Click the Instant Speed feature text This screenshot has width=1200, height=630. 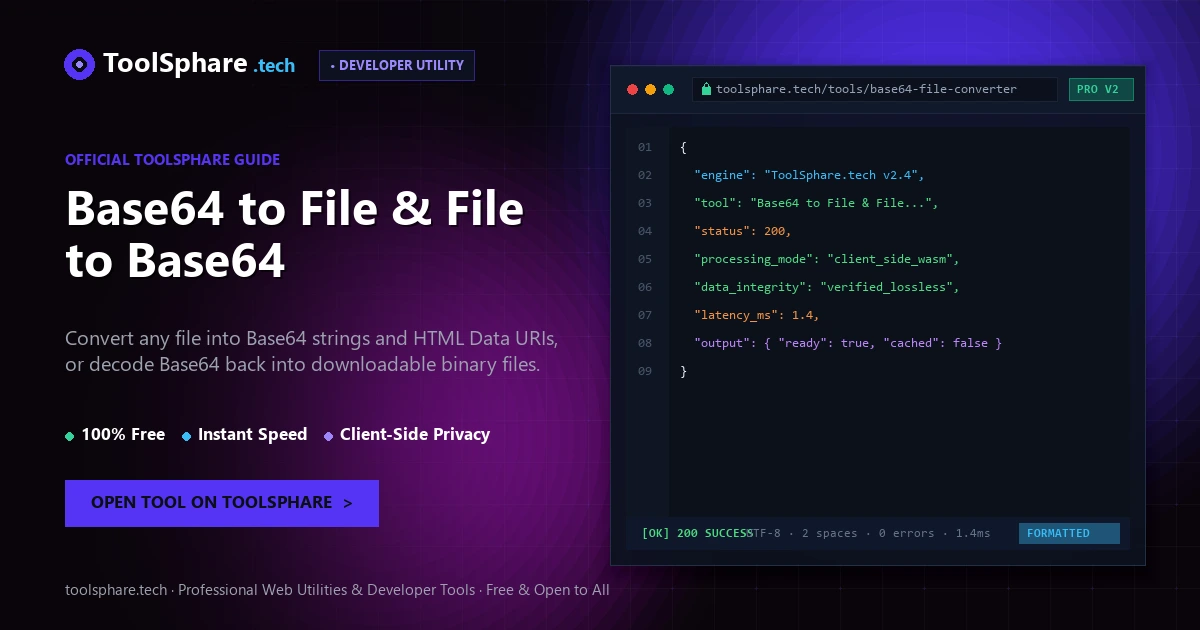click(x=252, y=434)
